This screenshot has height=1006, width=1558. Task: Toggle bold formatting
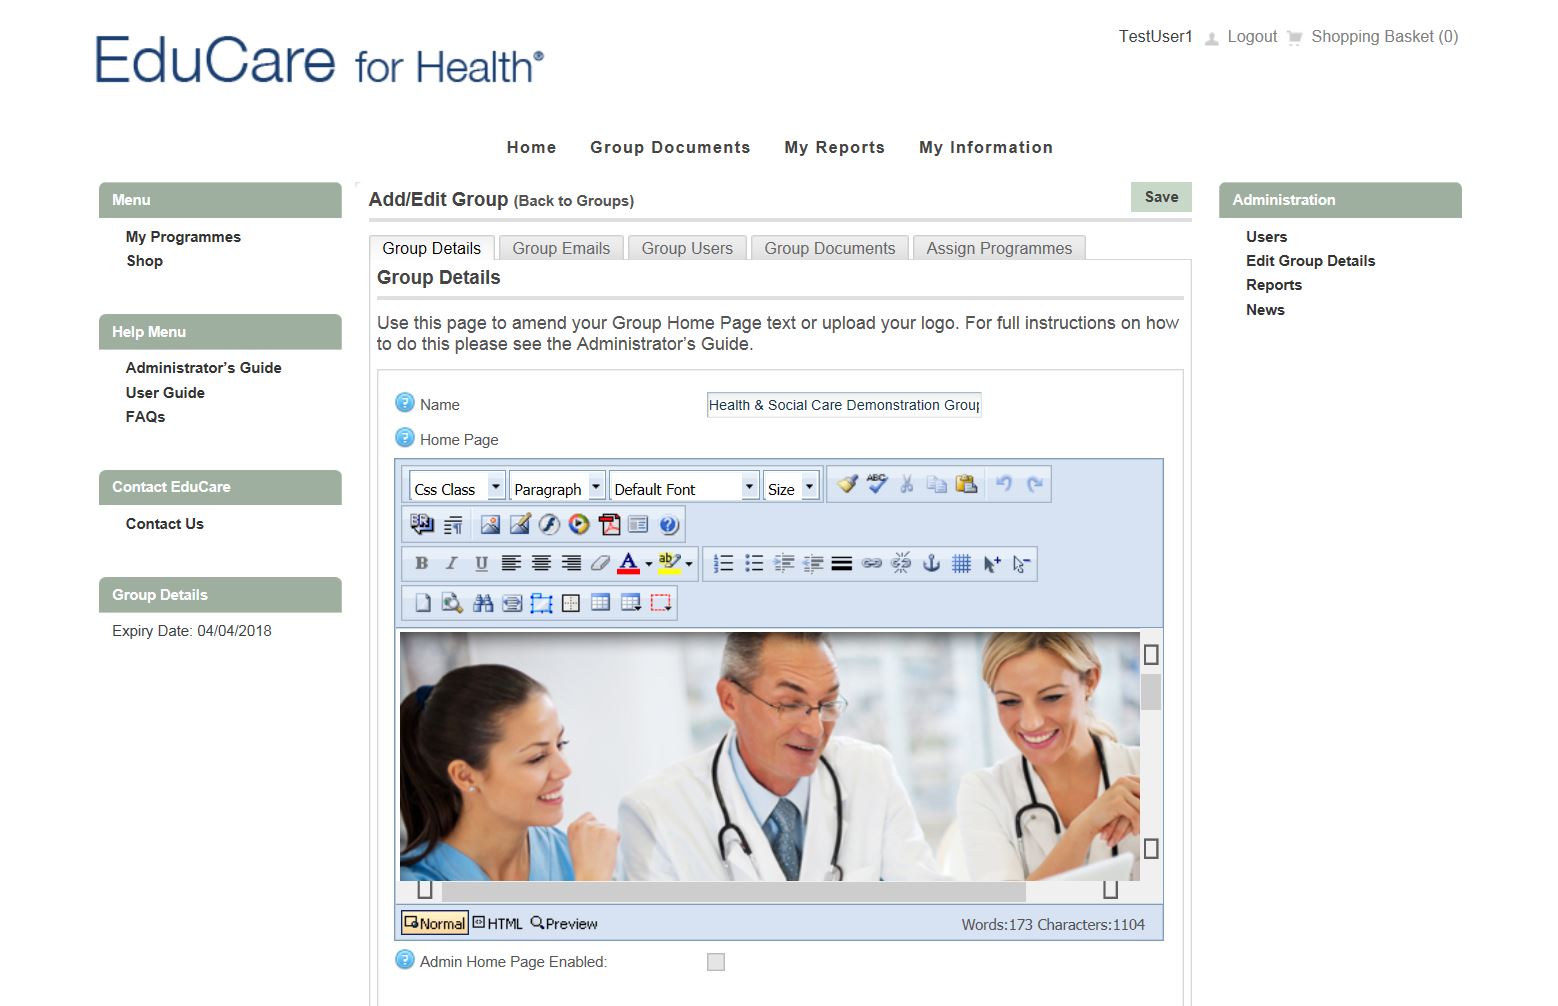coord(422,563)
